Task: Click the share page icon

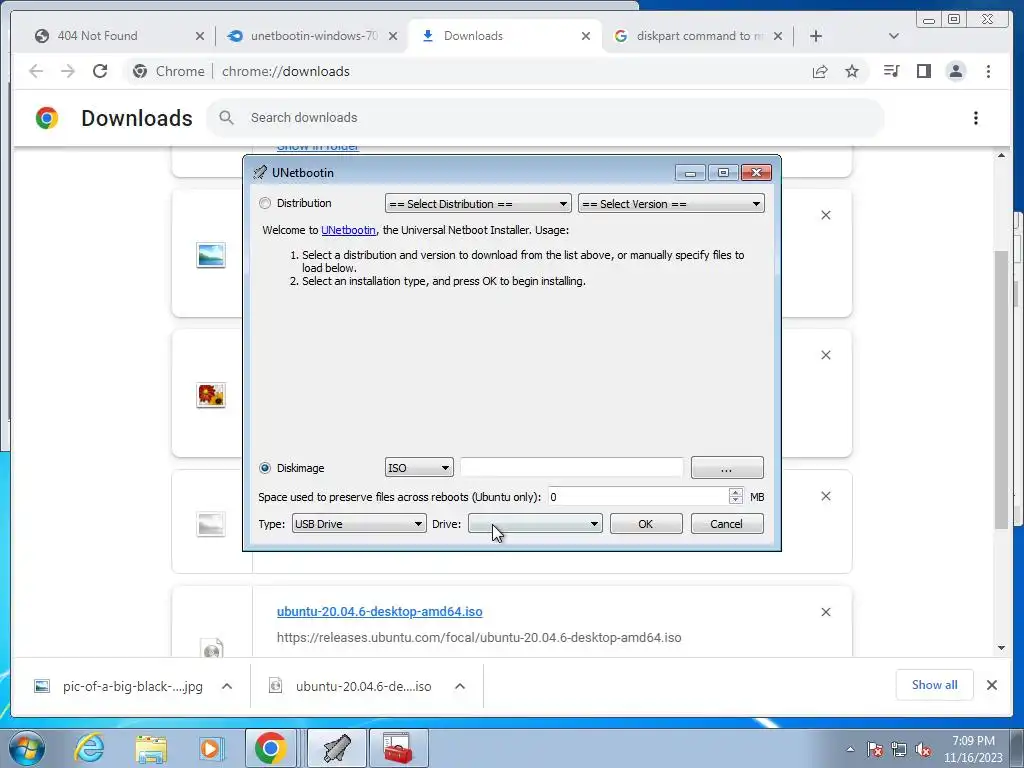Action: point(820,71)
